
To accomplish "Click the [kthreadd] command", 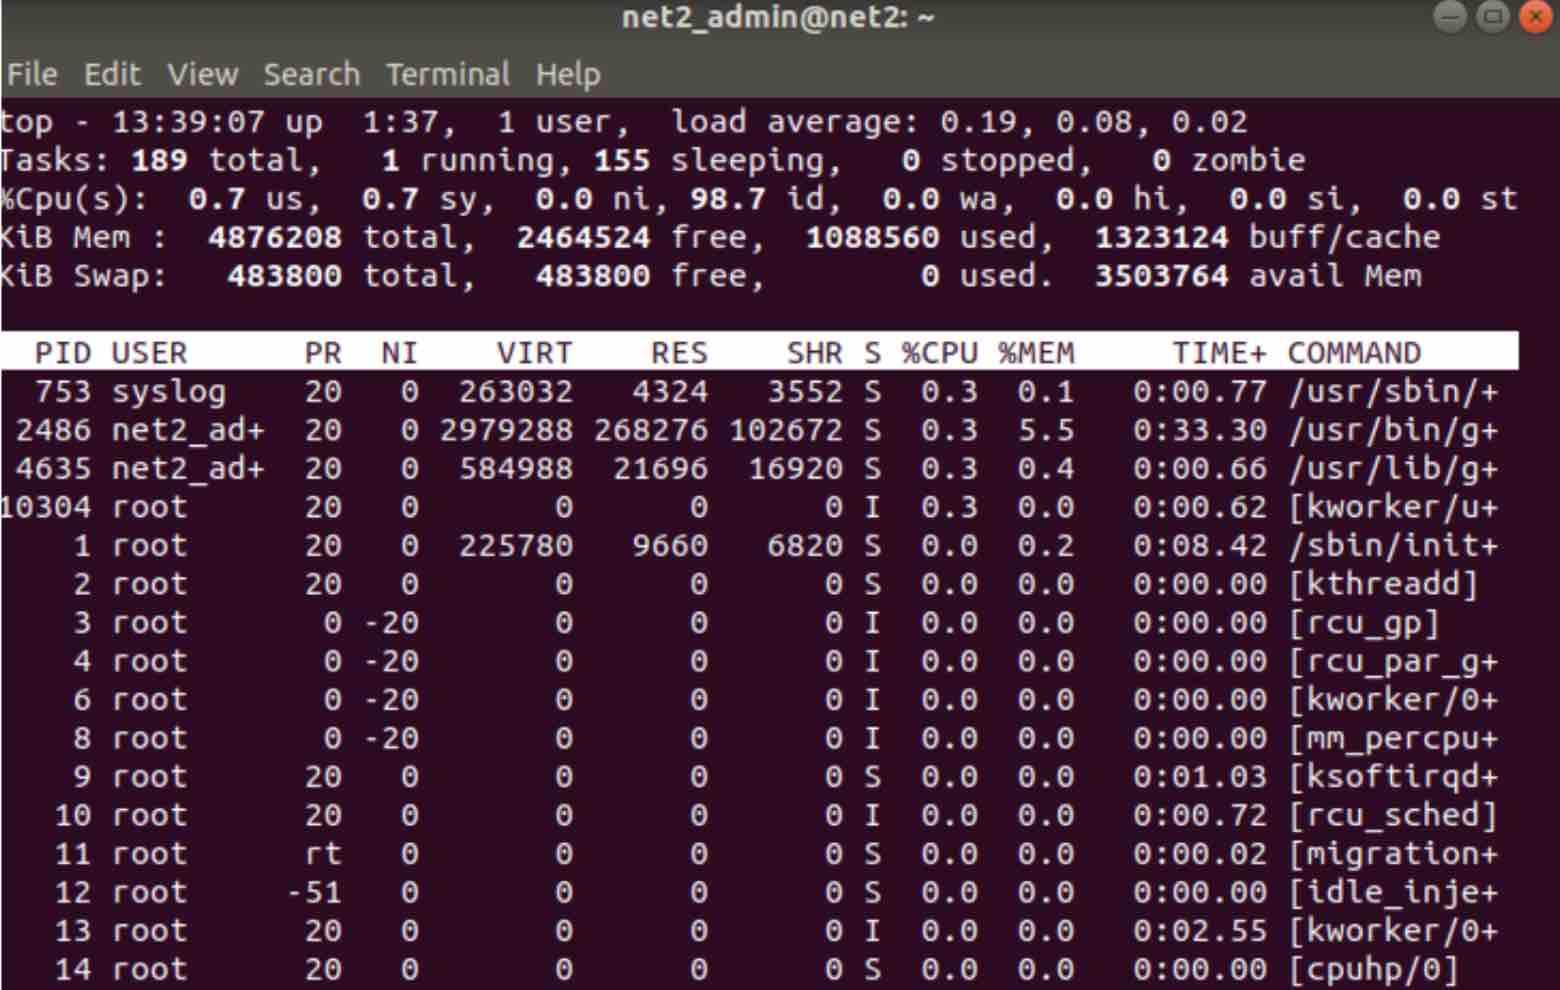I will [1383, 585].
